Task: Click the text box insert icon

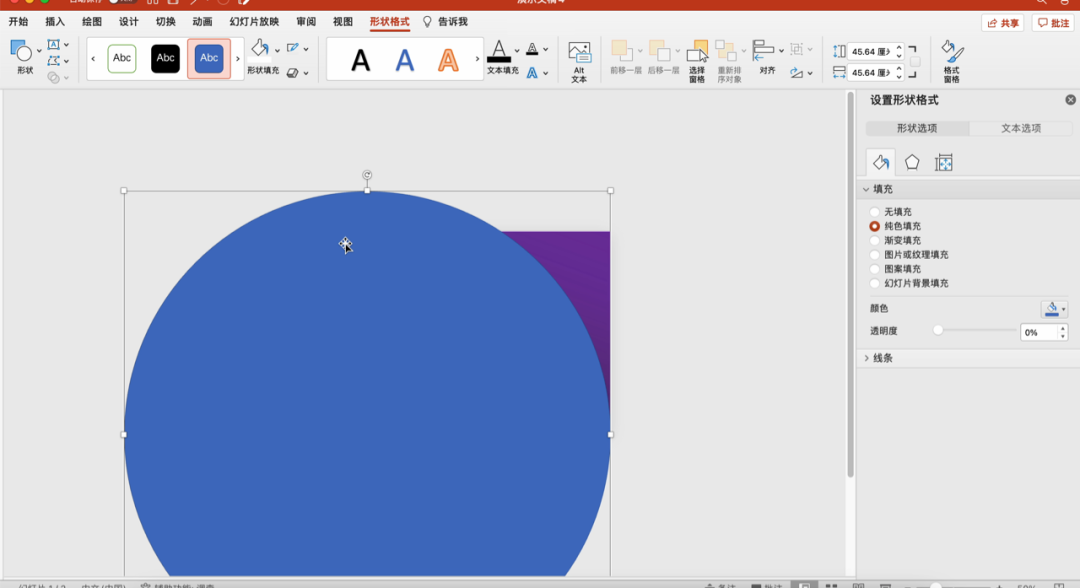Action: (x=54, y=45)
